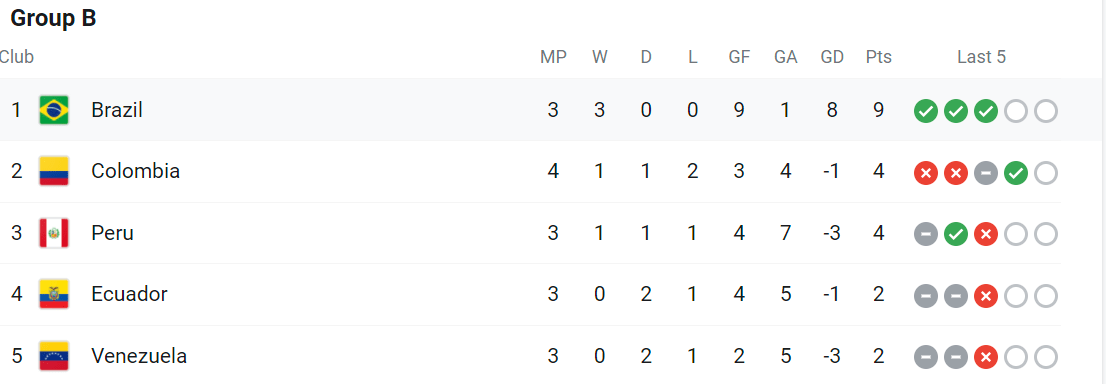Click the GD column header
The image size is (1106, 384).
[832, 57]
